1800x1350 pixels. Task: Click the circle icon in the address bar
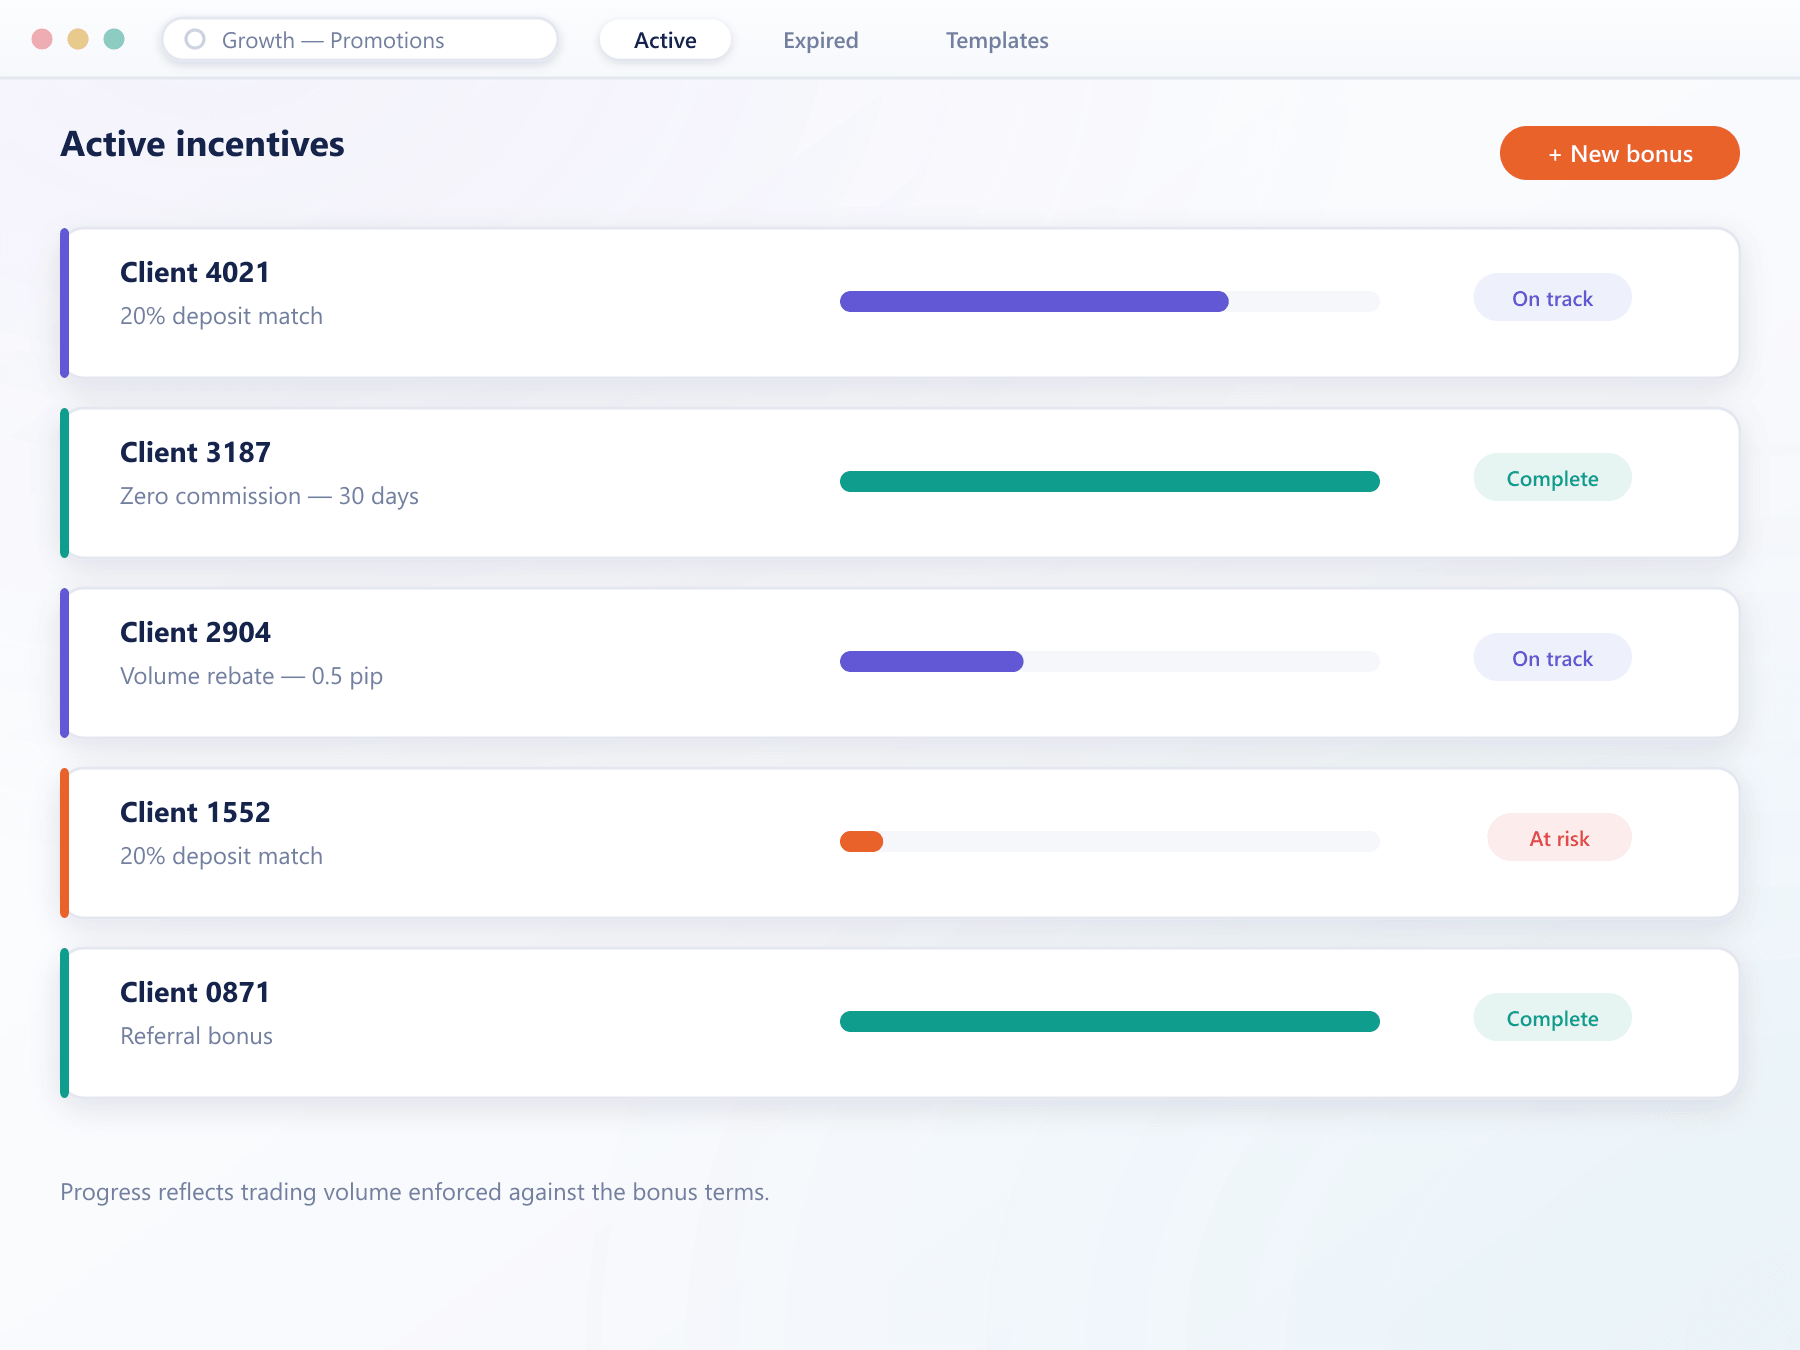(x=195, y=39)
